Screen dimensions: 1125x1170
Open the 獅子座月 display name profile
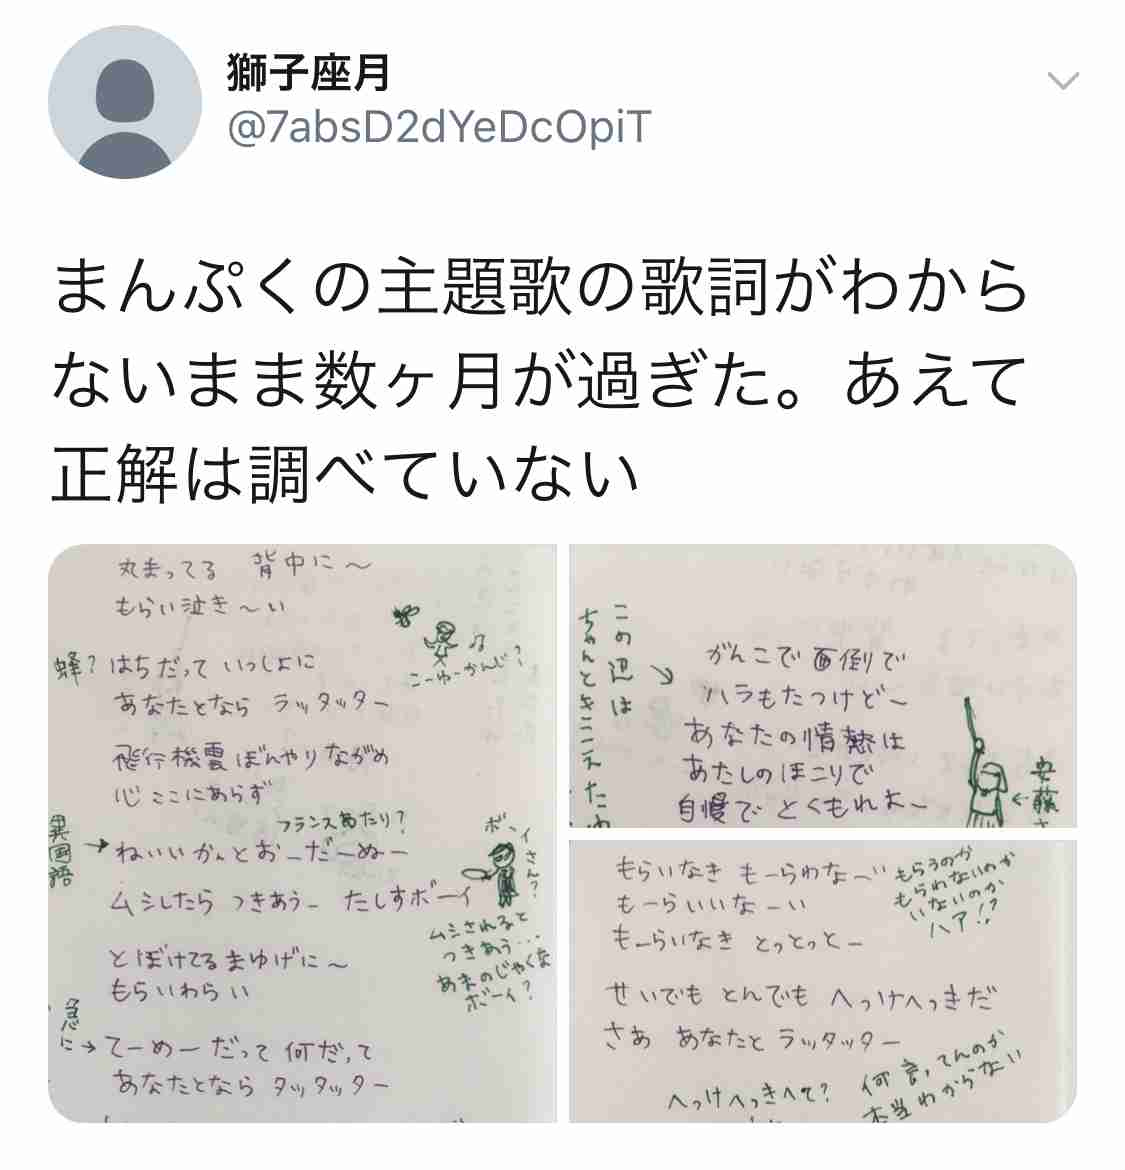(x=309, y=73)
